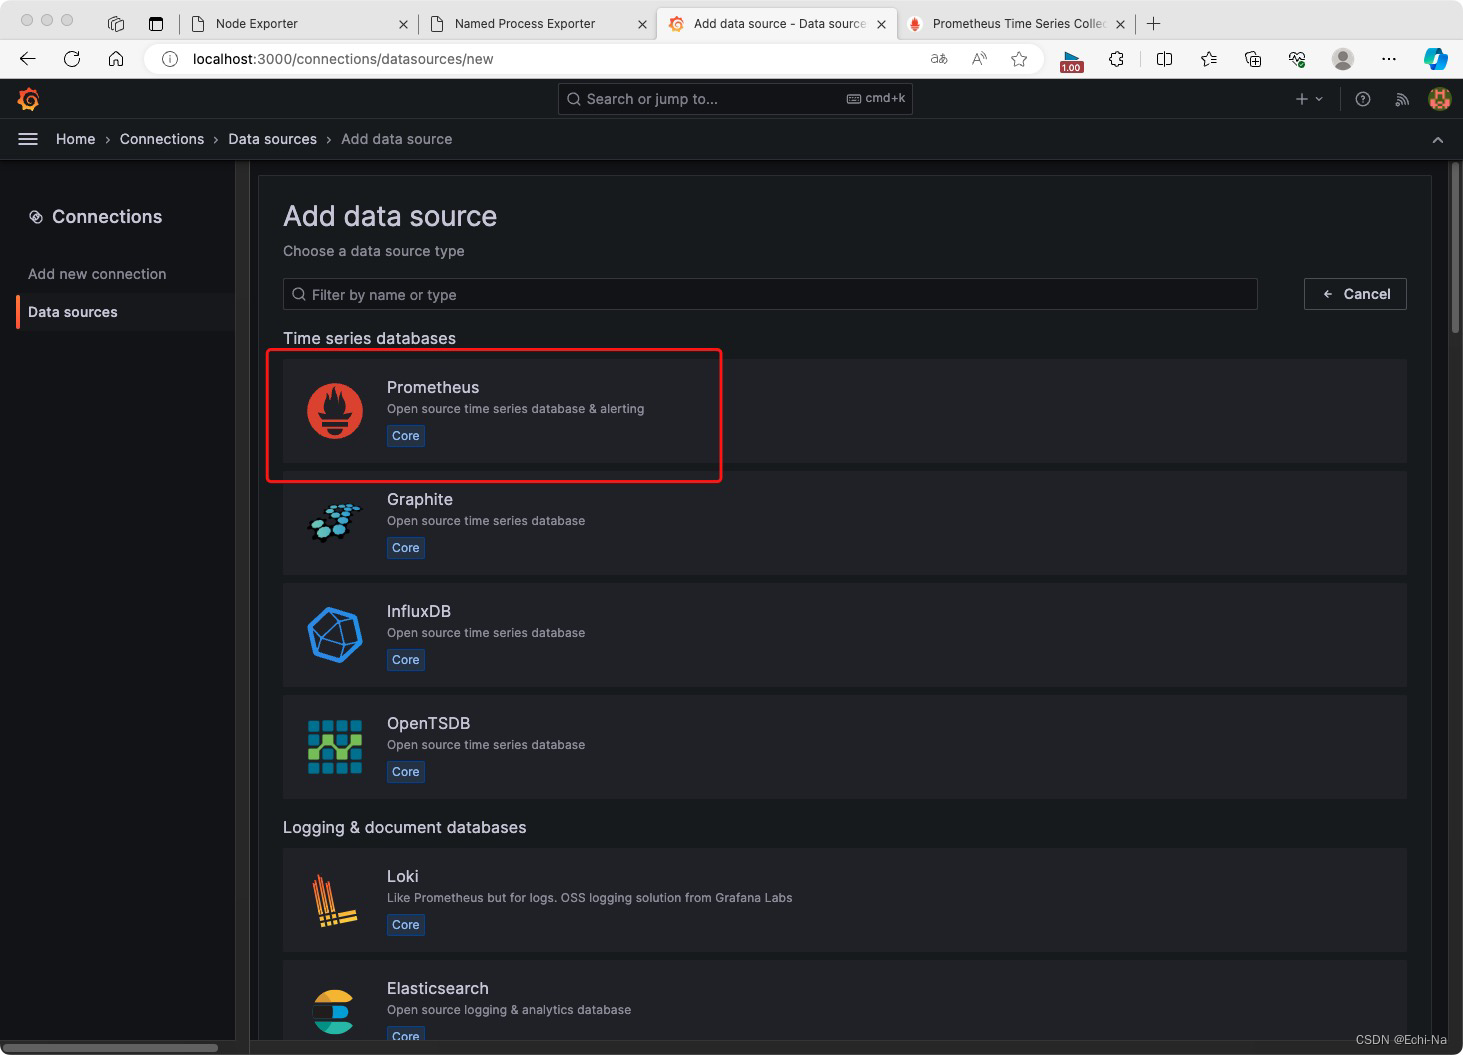The width and height of the screenshot is (1463, 1055).
Task: Open Grafana help question mark icon
Action: pos(1363,99)
